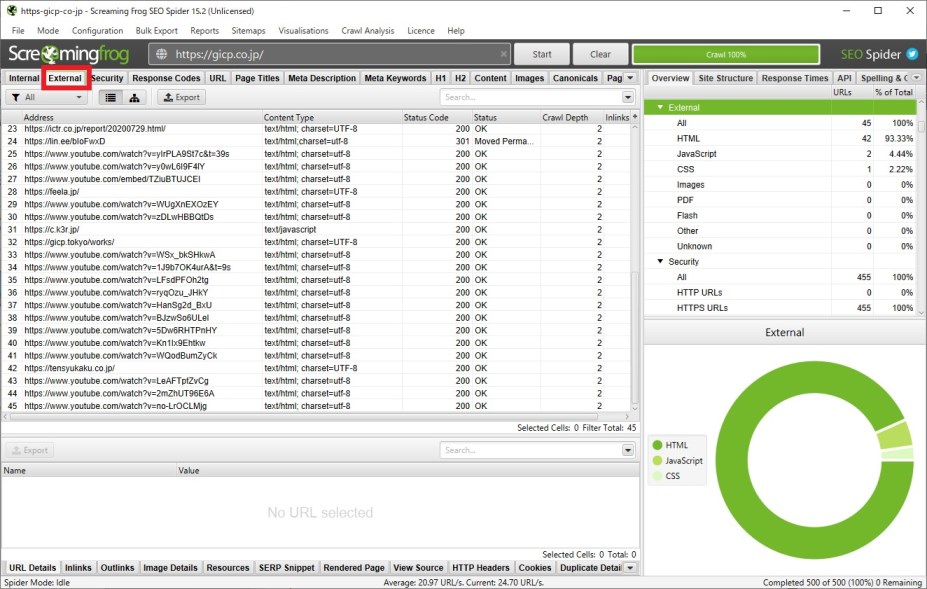Select the HTTPS URLs row in overview
Screen dimensions: 927x589
tap(780, 308)
